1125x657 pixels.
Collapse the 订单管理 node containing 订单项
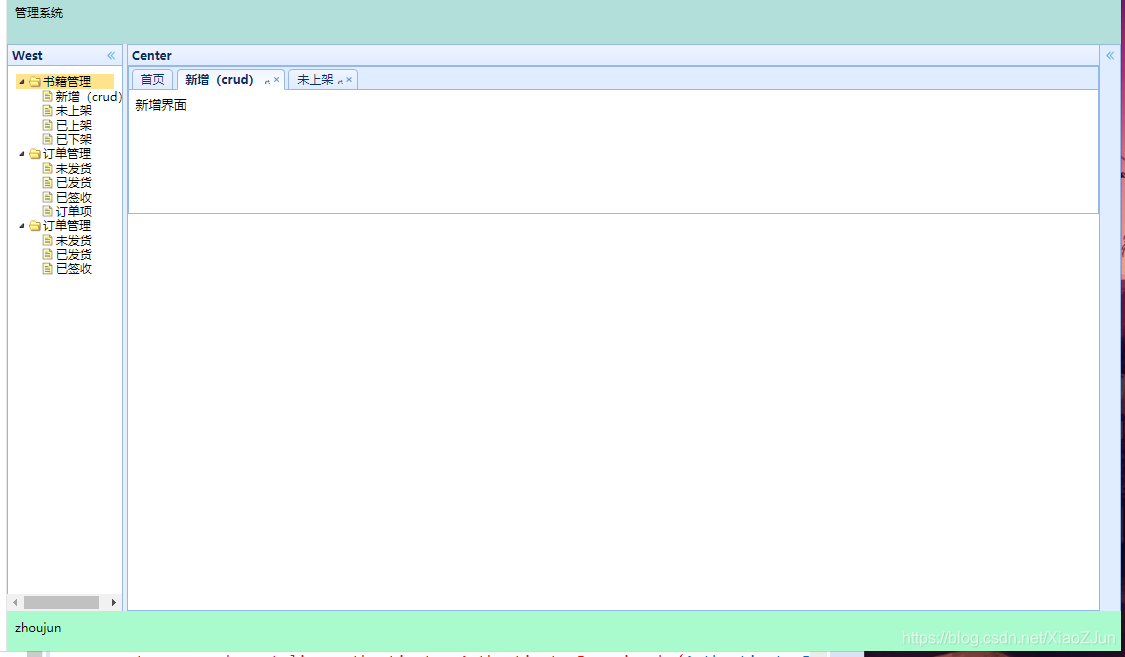click(x=22, y=153)
